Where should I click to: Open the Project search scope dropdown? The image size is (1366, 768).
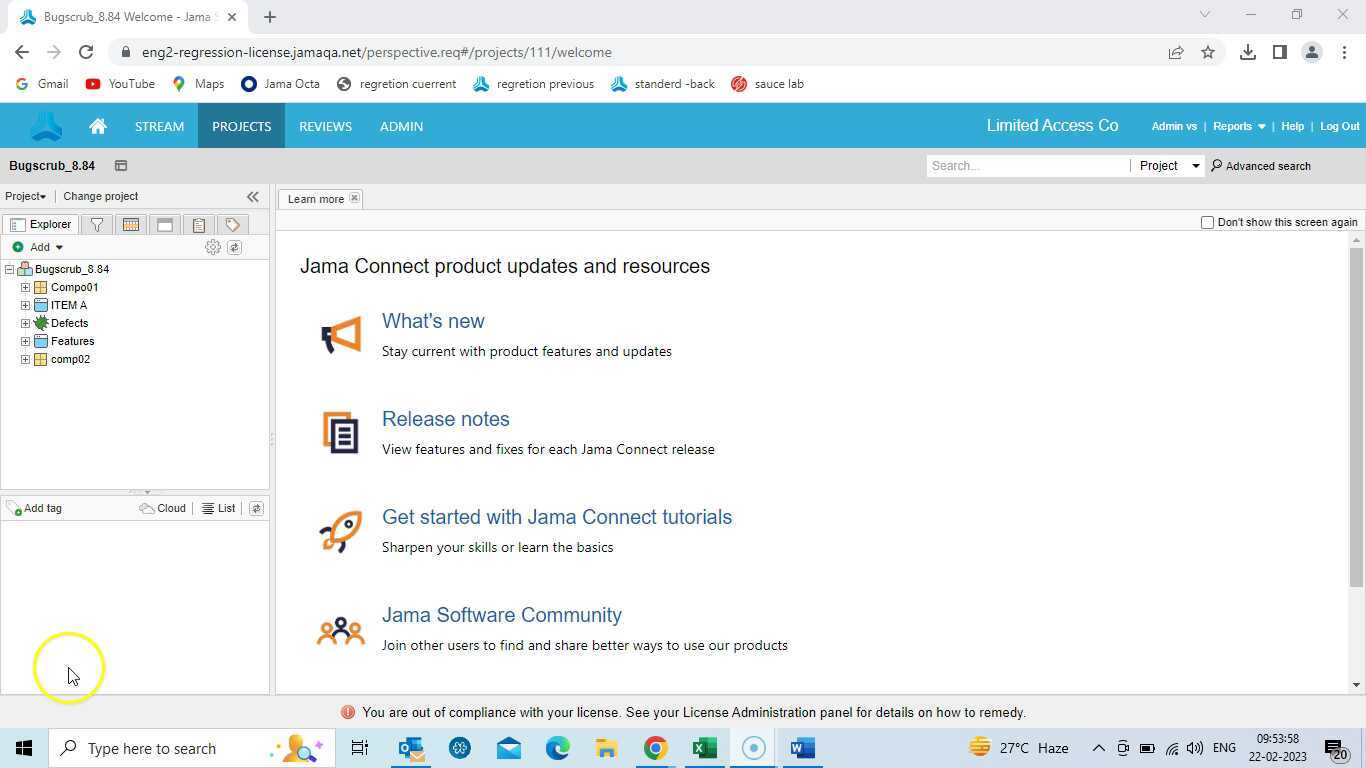(1170, 165)
